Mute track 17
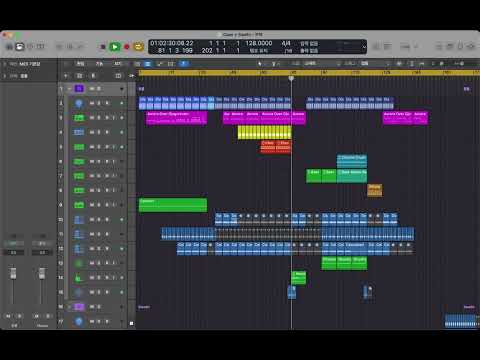The image size is (480, 360). point(92,321)
